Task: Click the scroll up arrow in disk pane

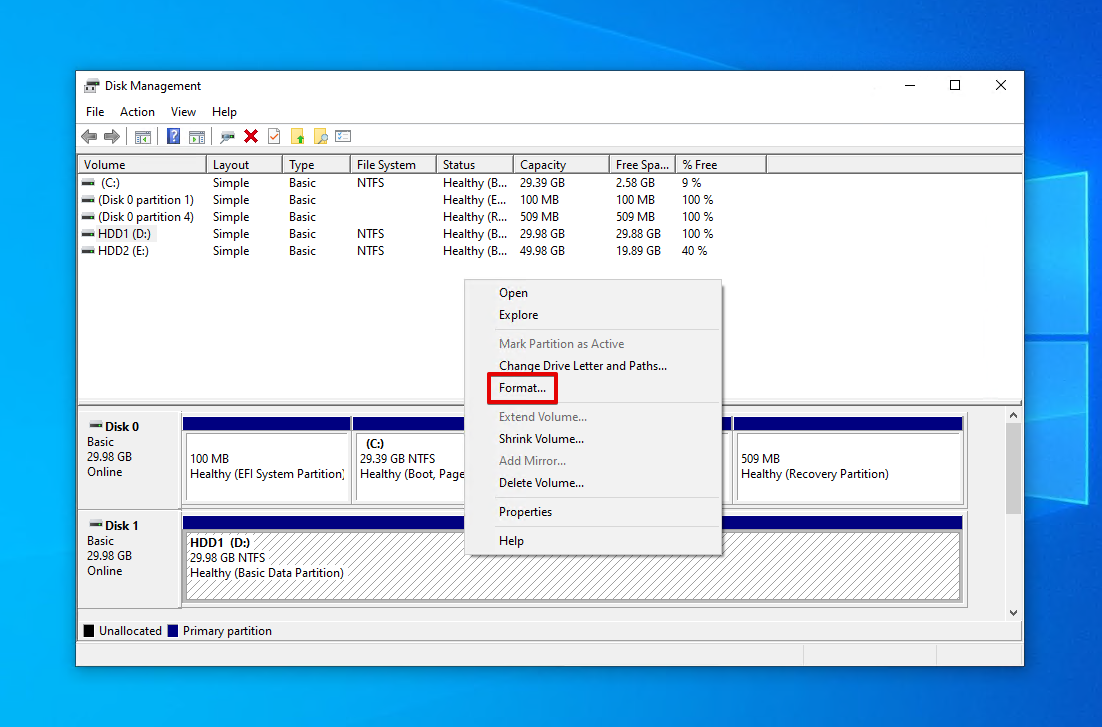Action: pyautogui.click(x=1013, y=416)
